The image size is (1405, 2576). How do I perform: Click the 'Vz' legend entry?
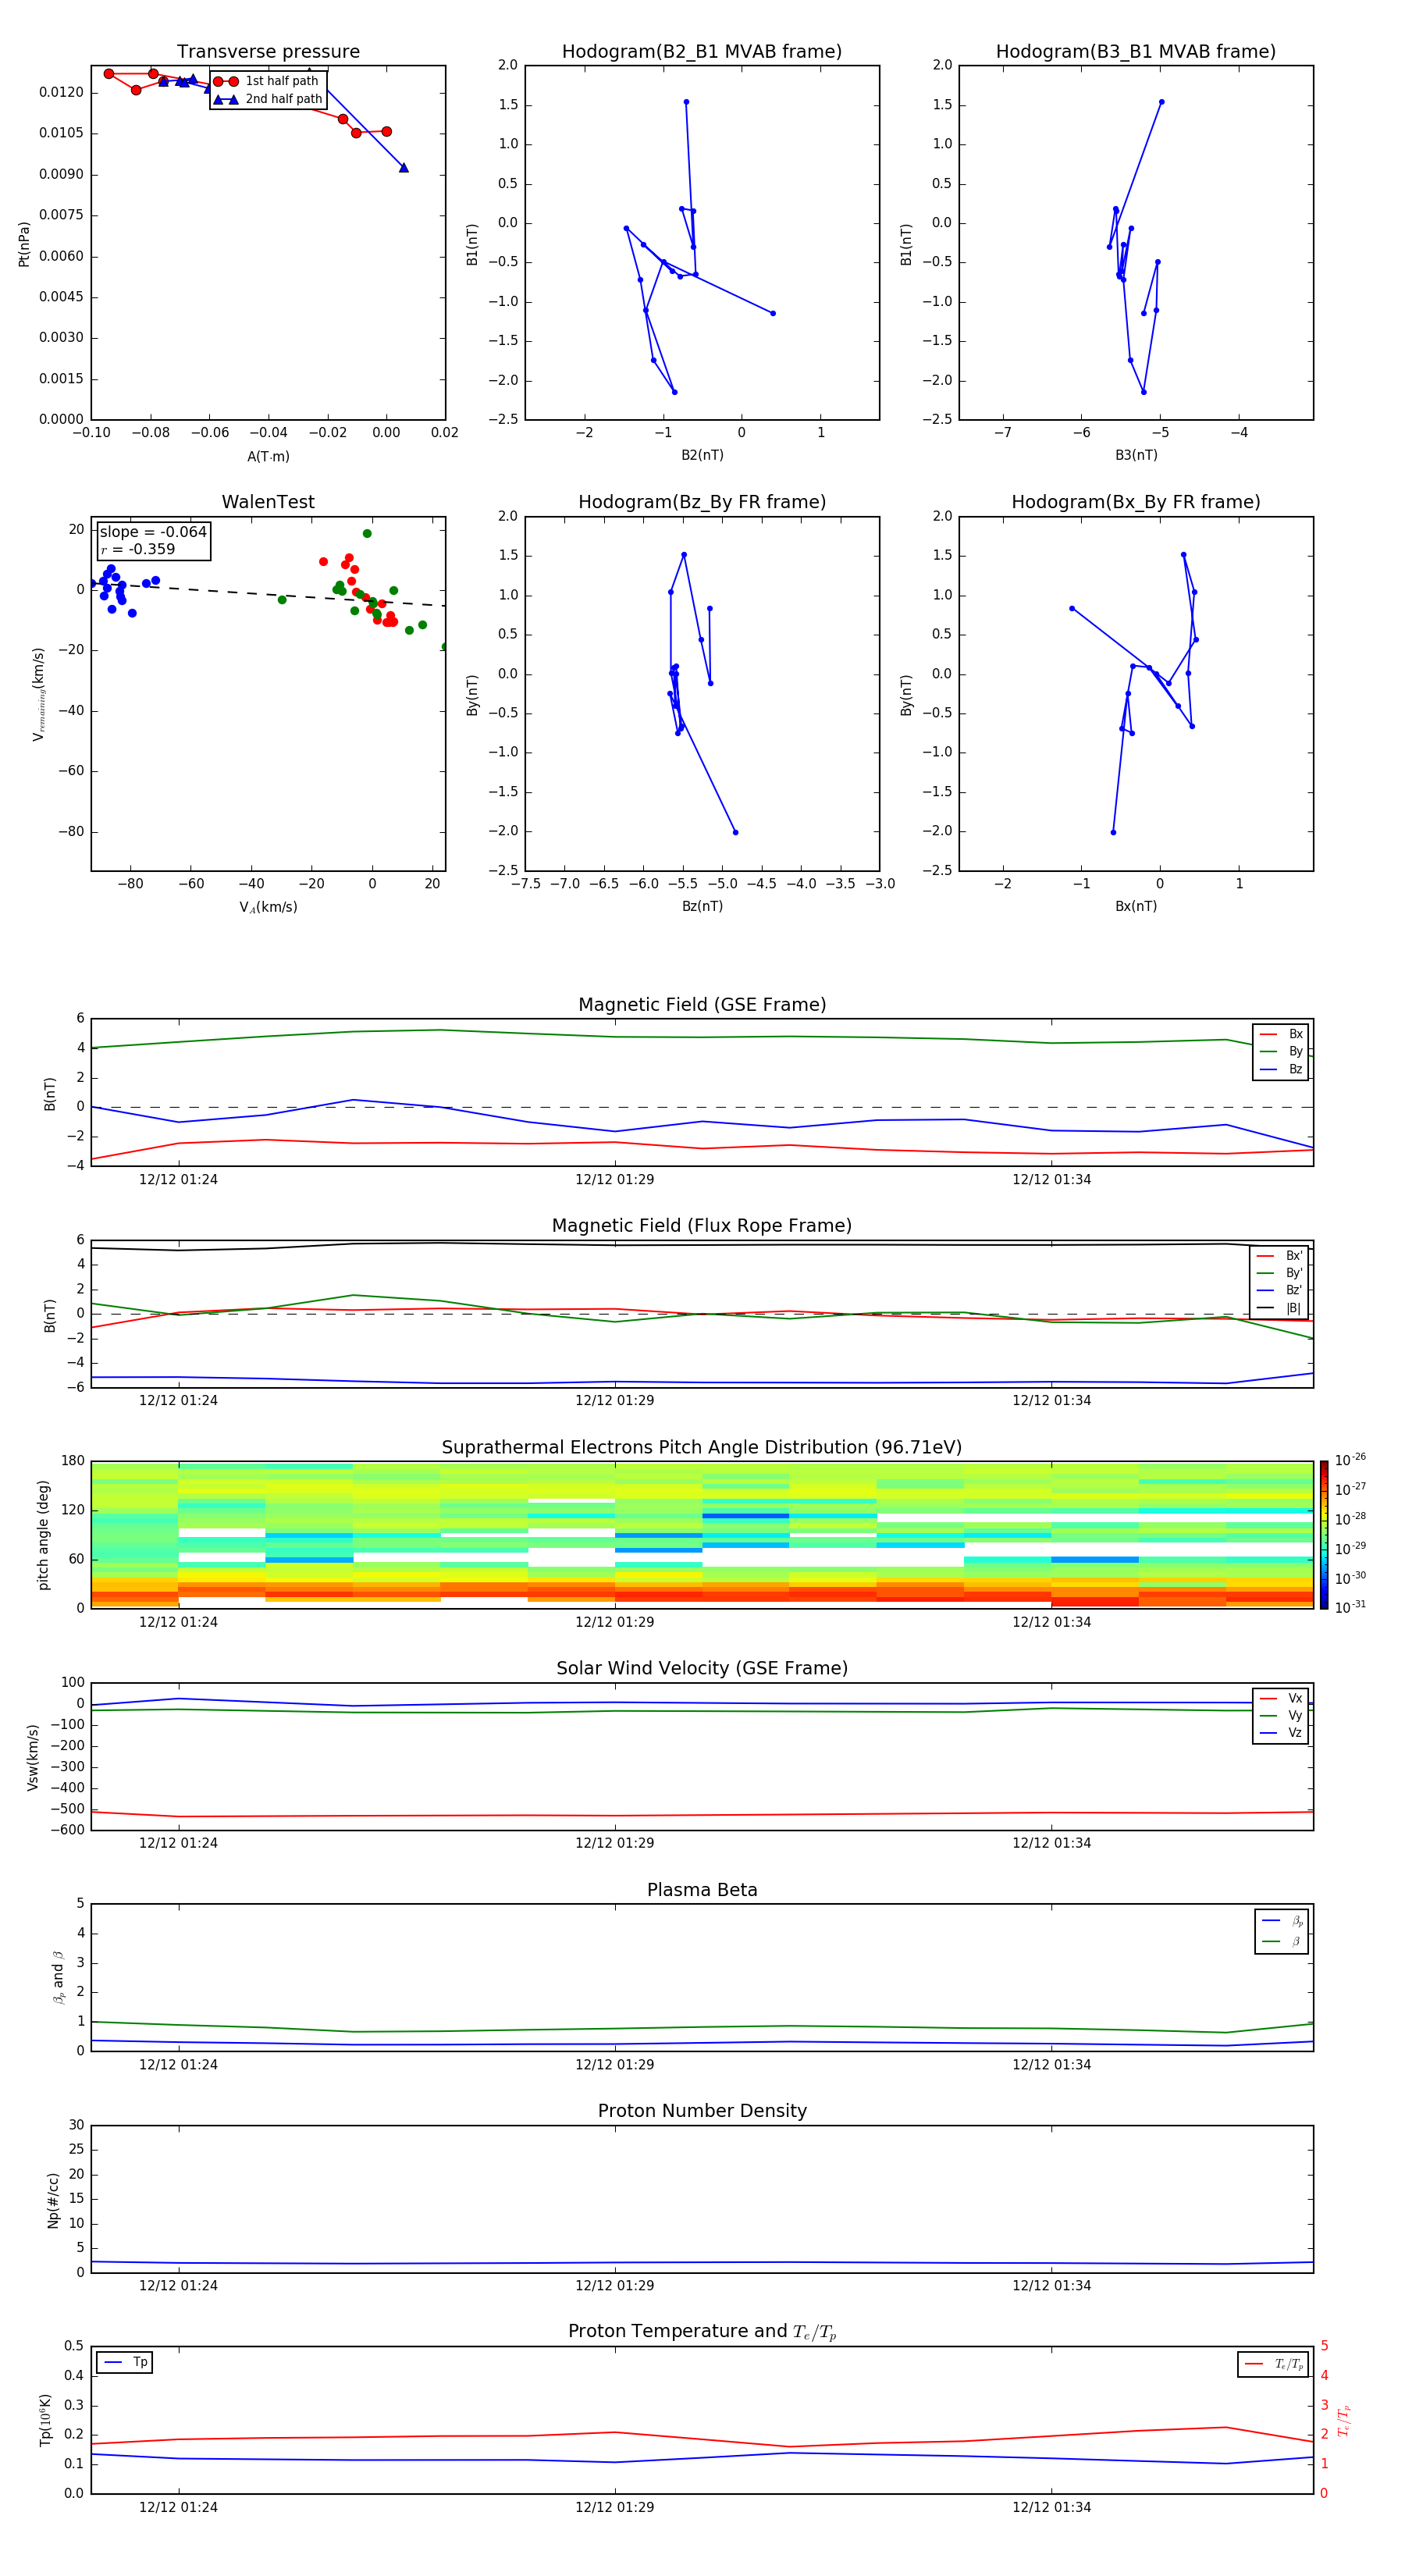1281,1732
